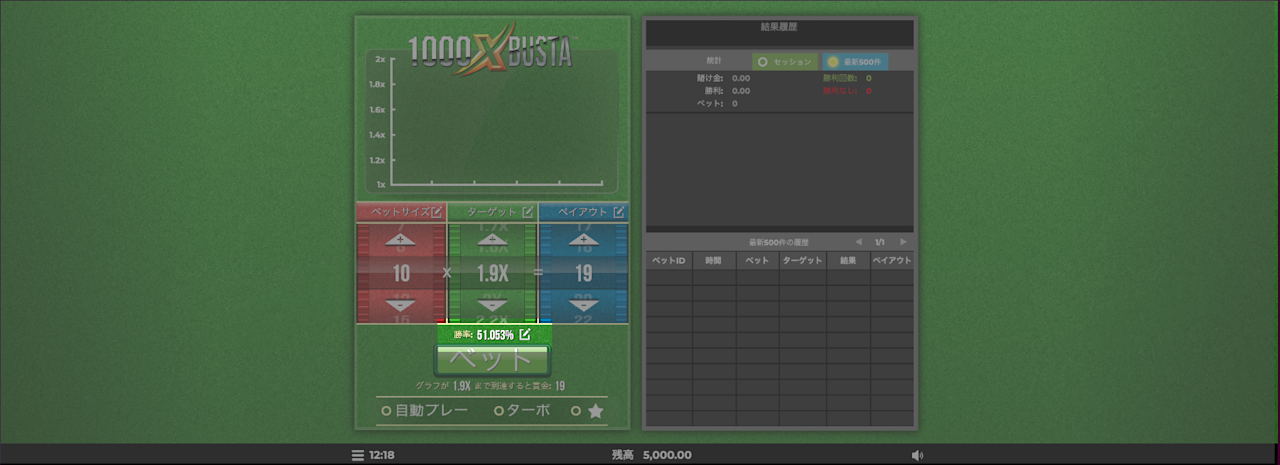The image size is (1280, 465).
Task: Click the 賭け金 0.00 statistic
Action: pos(724,78)
